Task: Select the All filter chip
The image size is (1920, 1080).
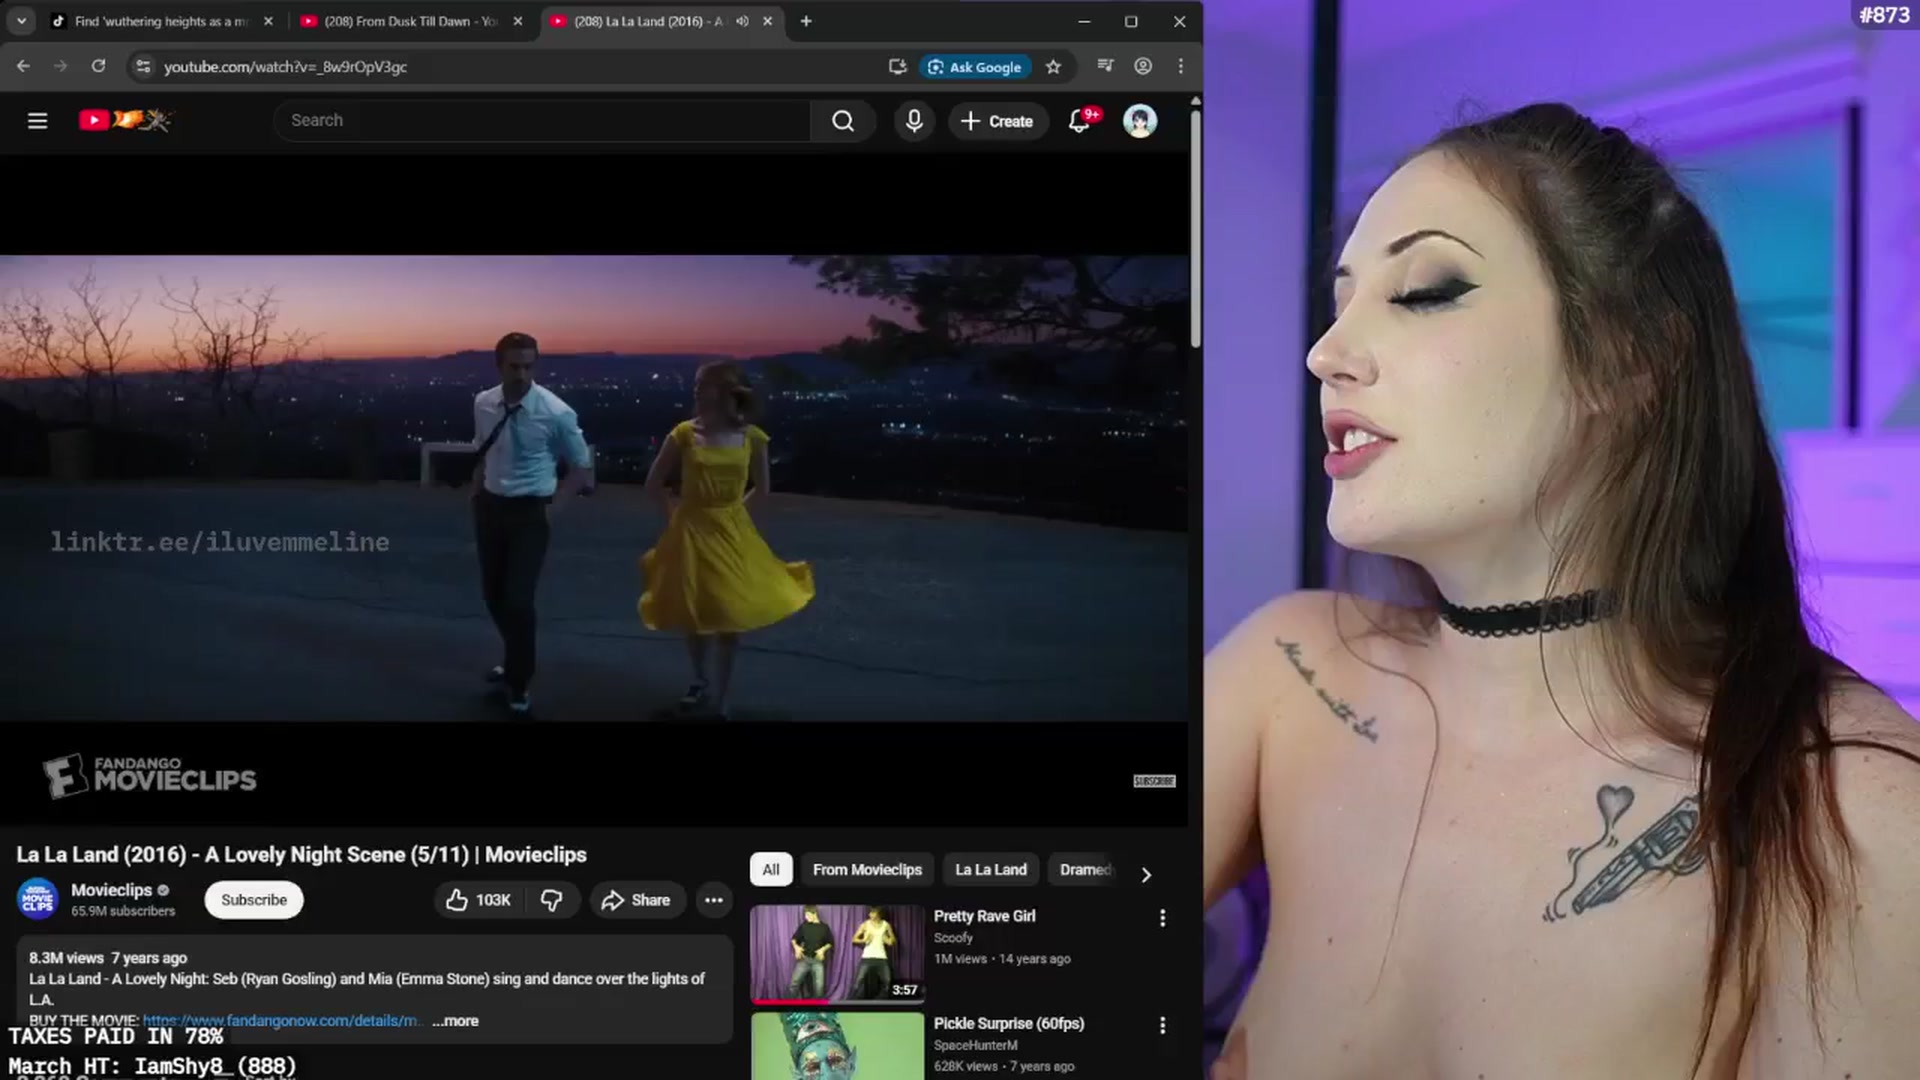Action: [x=771, y=870]
